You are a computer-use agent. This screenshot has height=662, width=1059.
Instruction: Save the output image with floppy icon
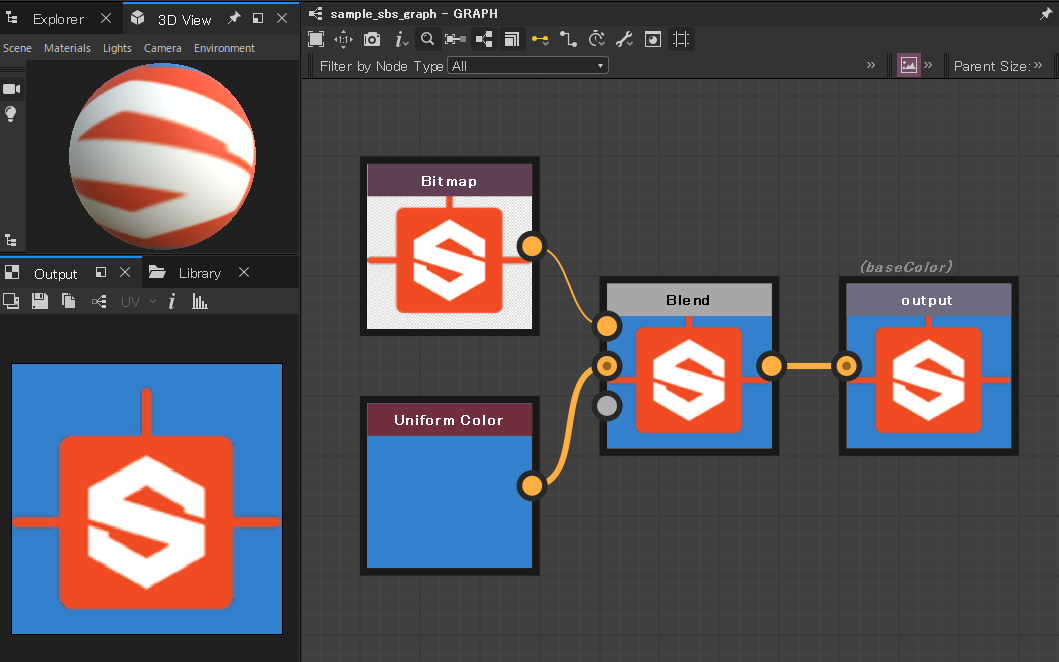pos(40,301)
